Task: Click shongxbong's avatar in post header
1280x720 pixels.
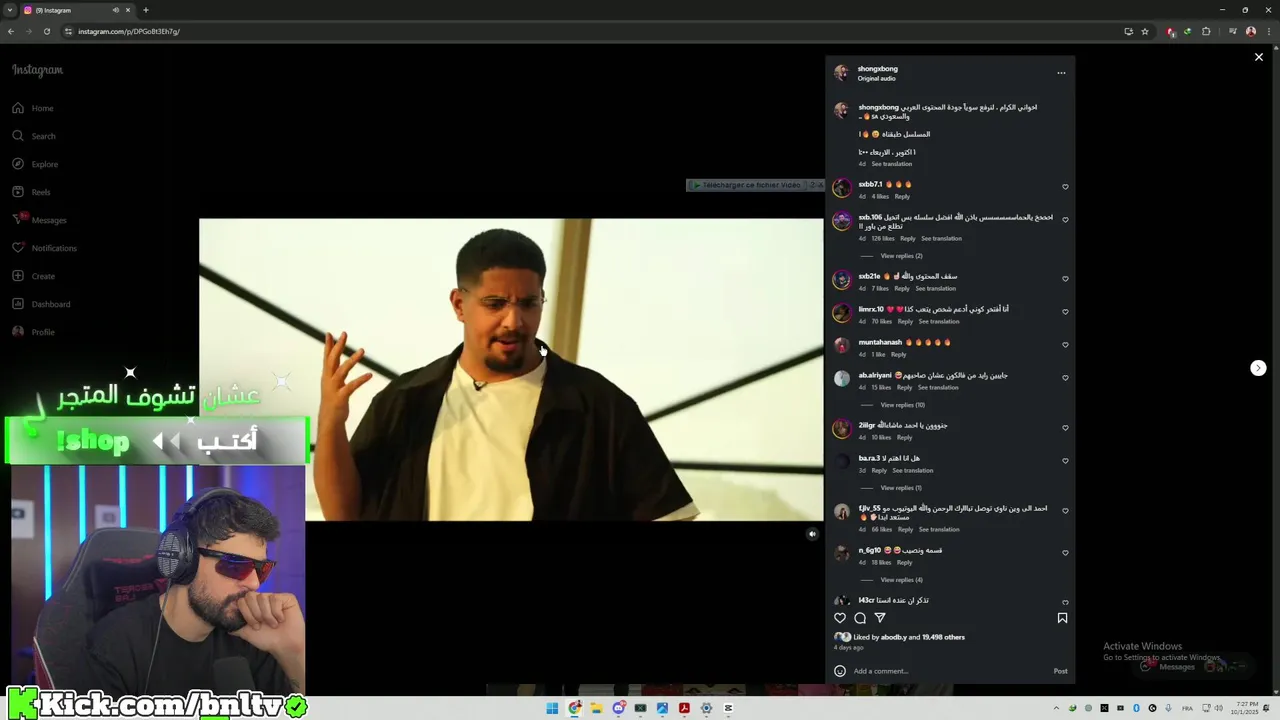Action: click(841, 73)
